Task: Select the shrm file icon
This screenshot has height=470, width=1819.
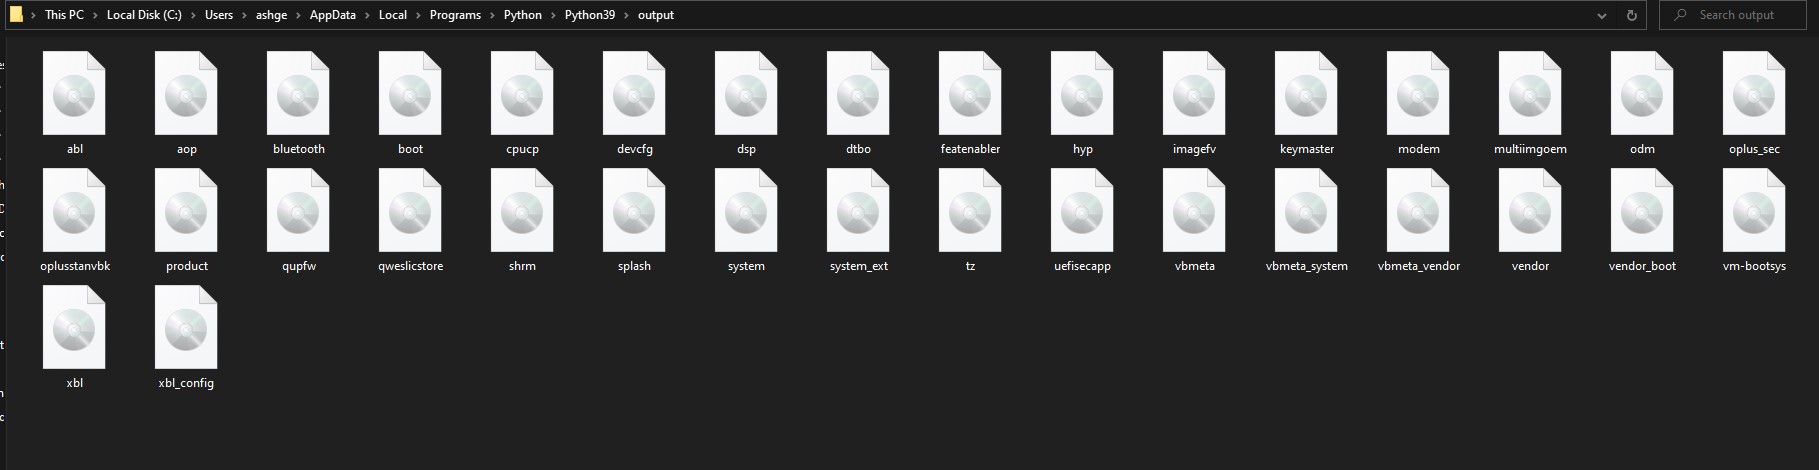Action: click(522, 211)
